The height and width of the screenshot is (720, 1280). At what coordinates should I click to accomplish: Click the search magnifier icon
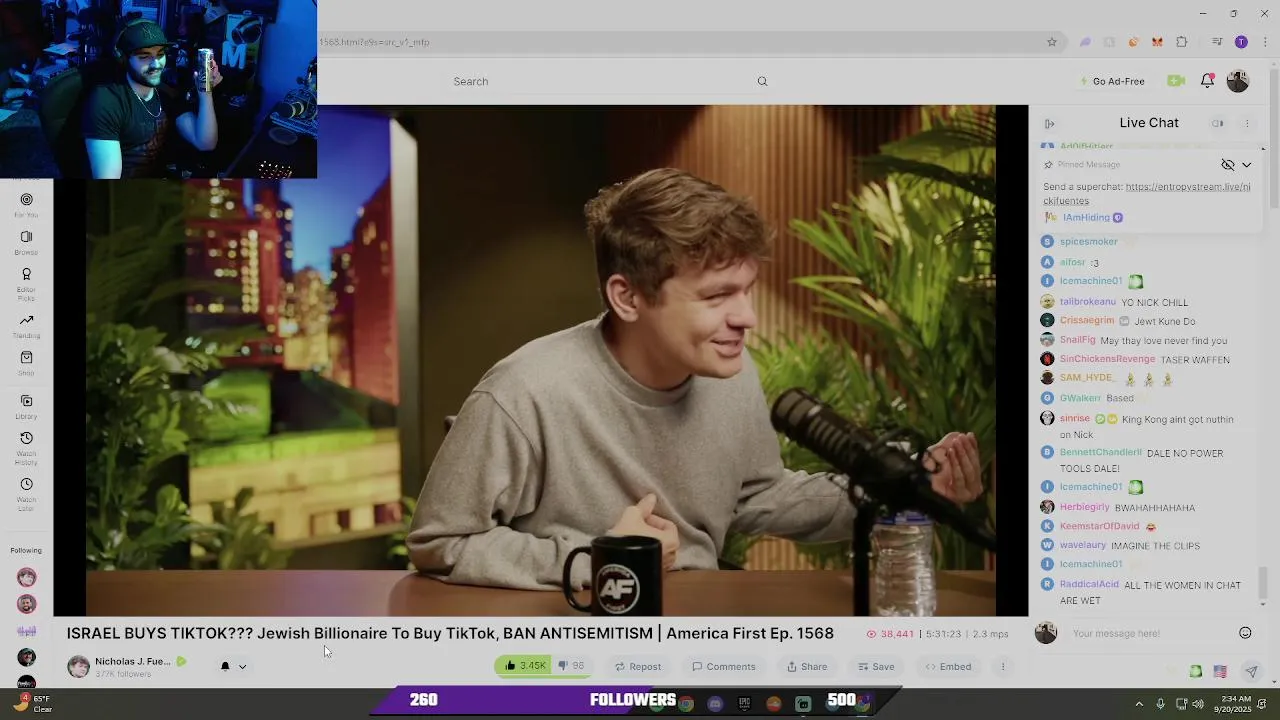click(x=762, y=81)
